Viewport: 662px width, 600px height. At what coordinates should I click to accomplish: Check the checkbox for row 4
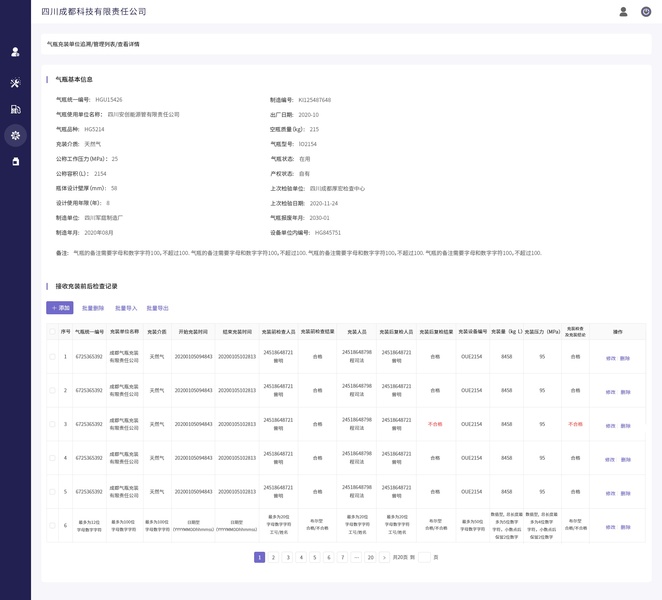tap(52, 458)
